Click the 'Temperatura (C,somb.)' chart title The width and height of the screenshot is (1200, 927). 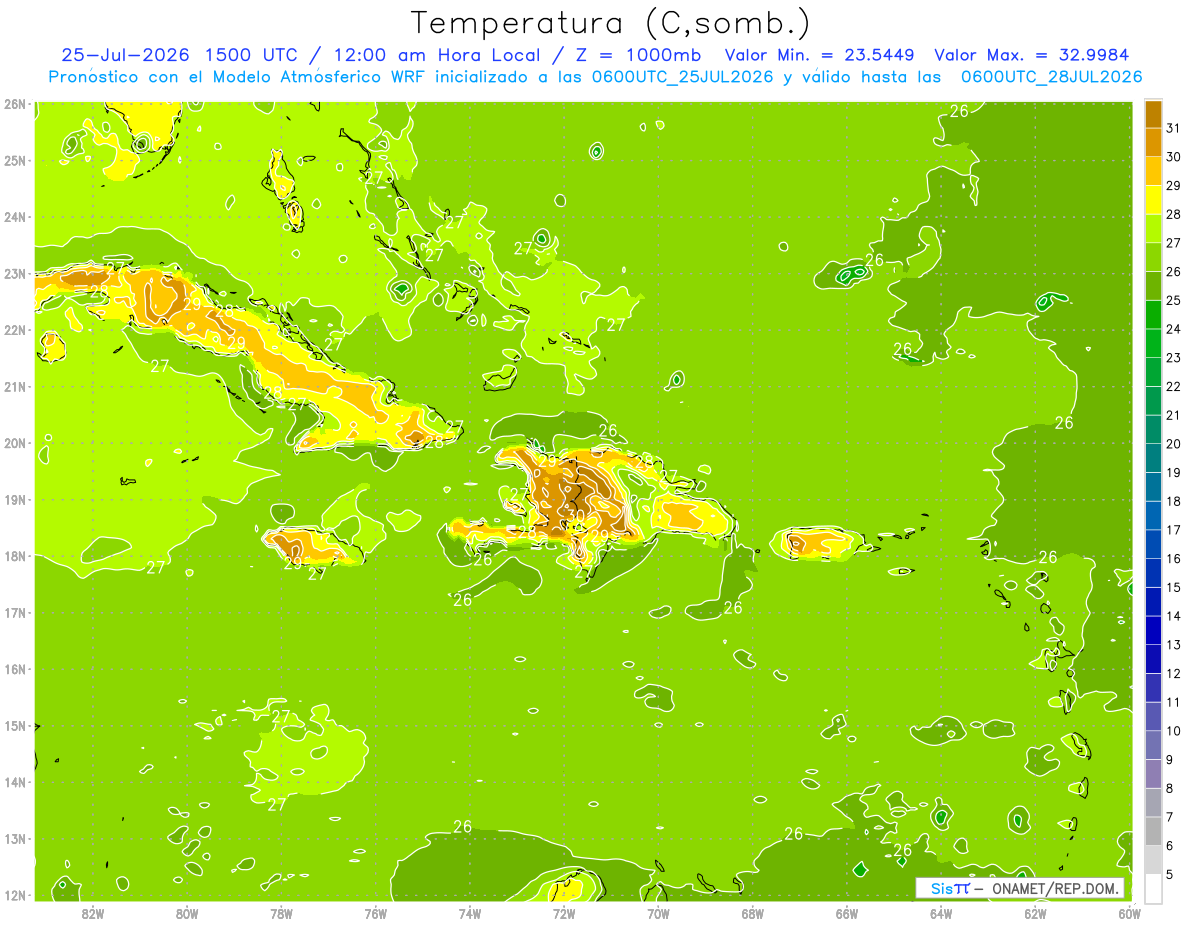pos(611,23)
